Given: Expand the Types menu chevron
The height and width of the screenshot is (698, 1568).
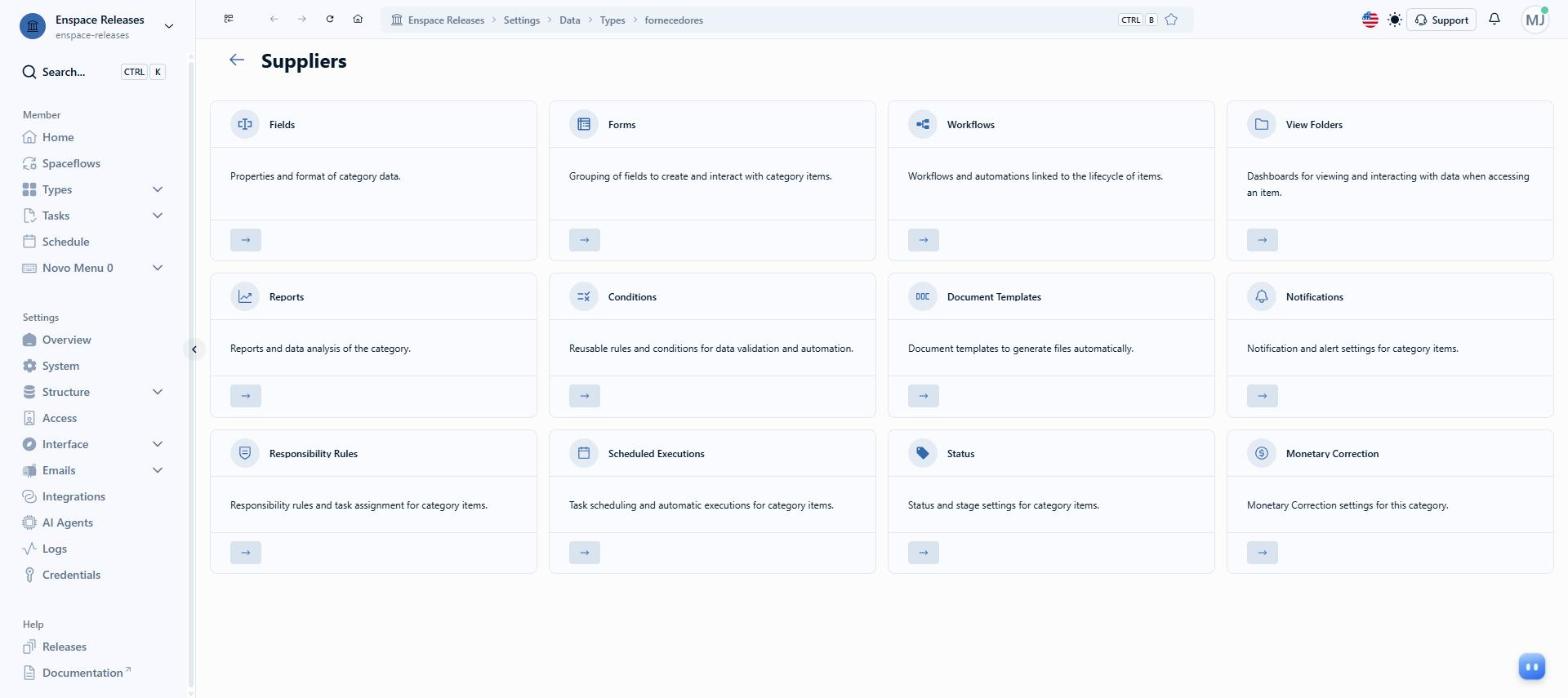Looking at the screenshot, I should (157, 189).
